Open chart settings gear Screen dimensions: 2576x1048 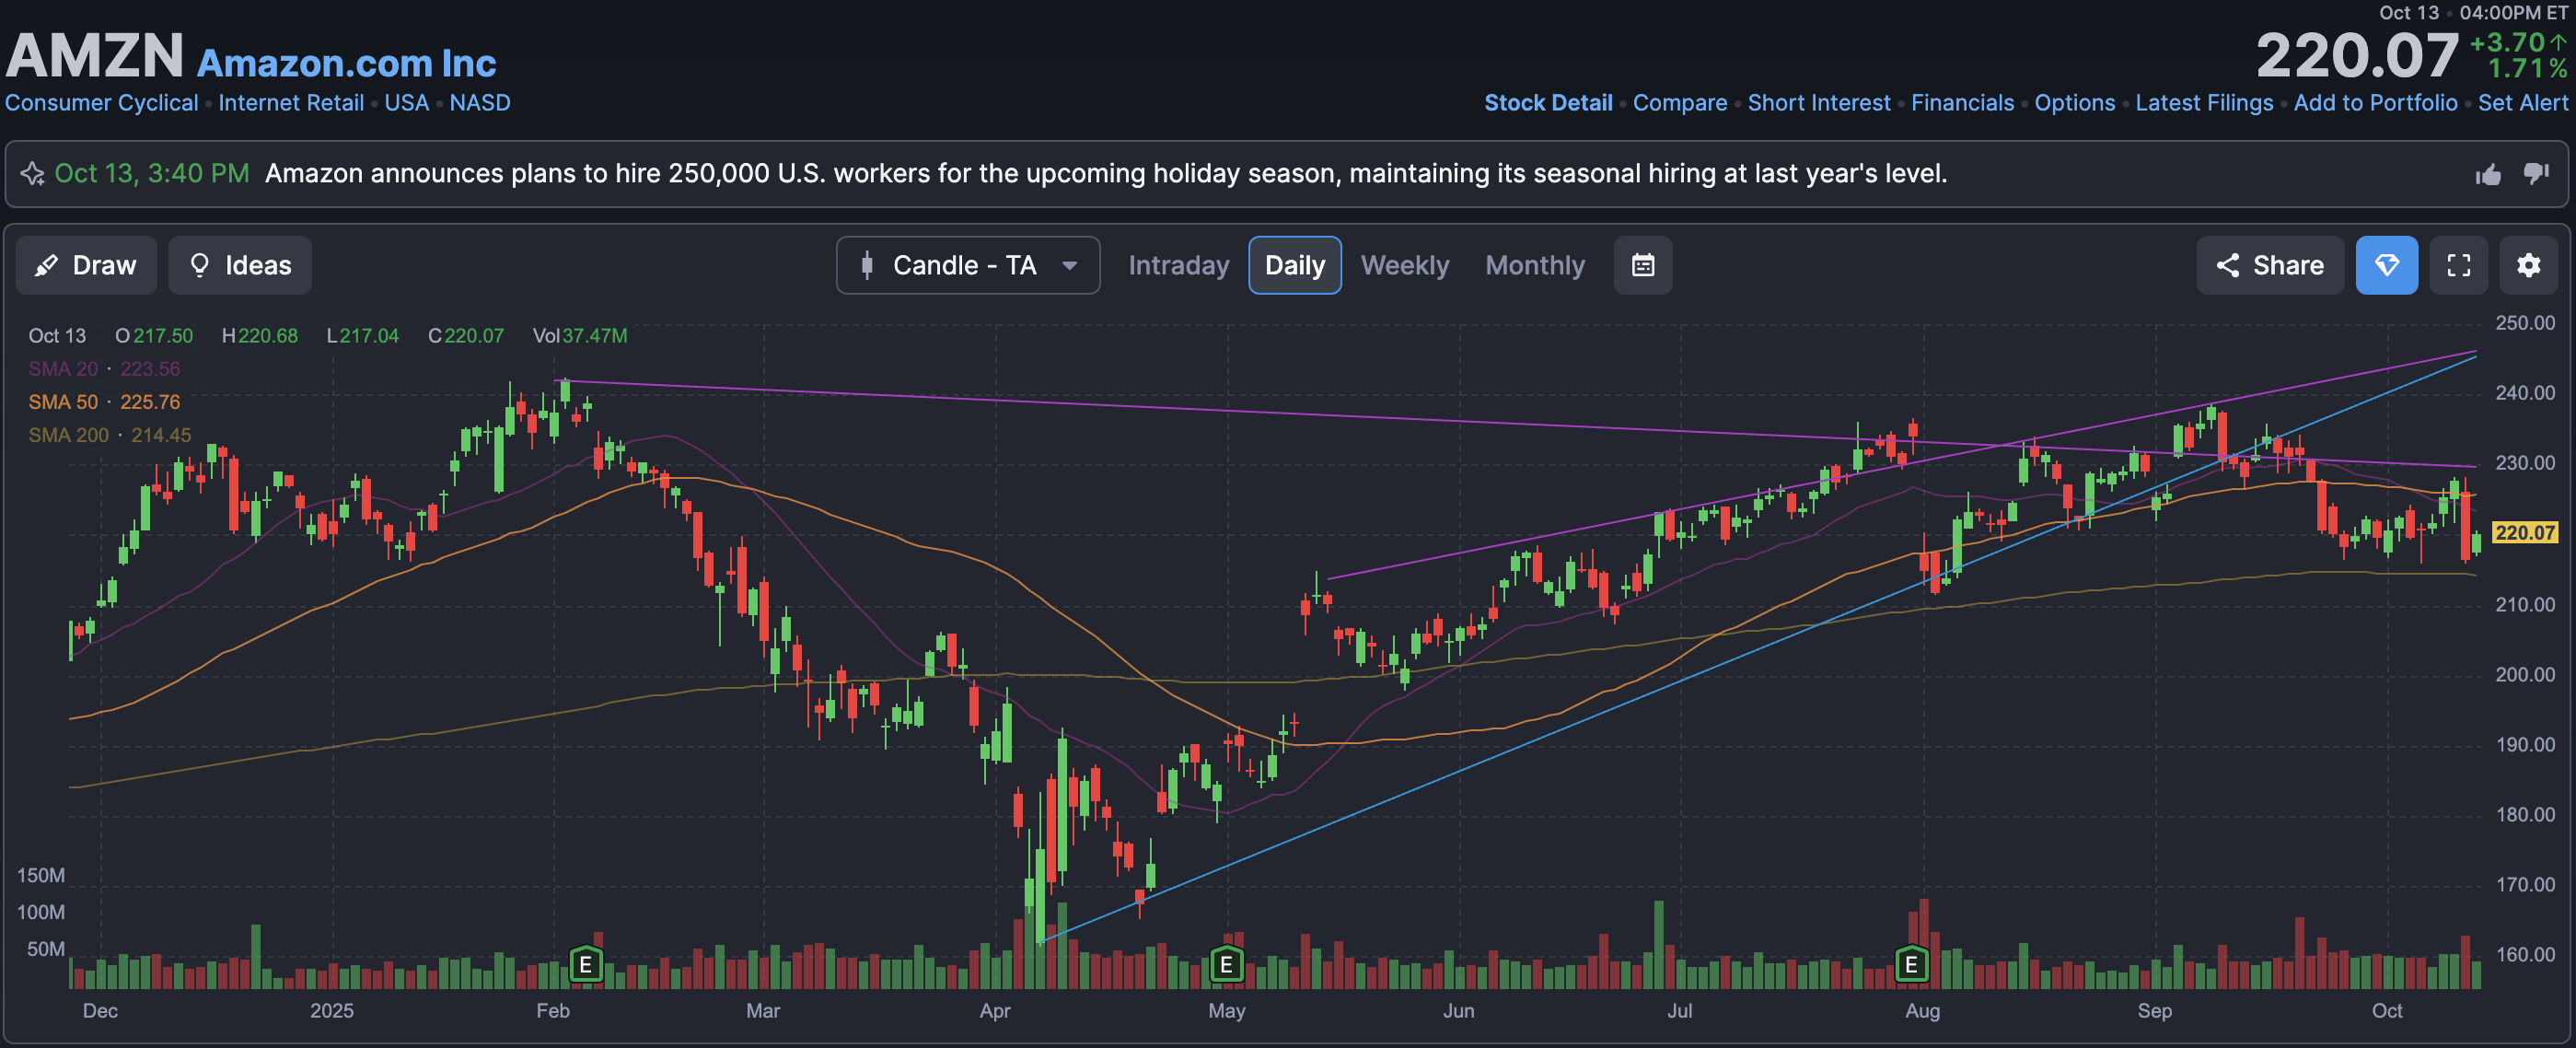[x=2528, y=265]
